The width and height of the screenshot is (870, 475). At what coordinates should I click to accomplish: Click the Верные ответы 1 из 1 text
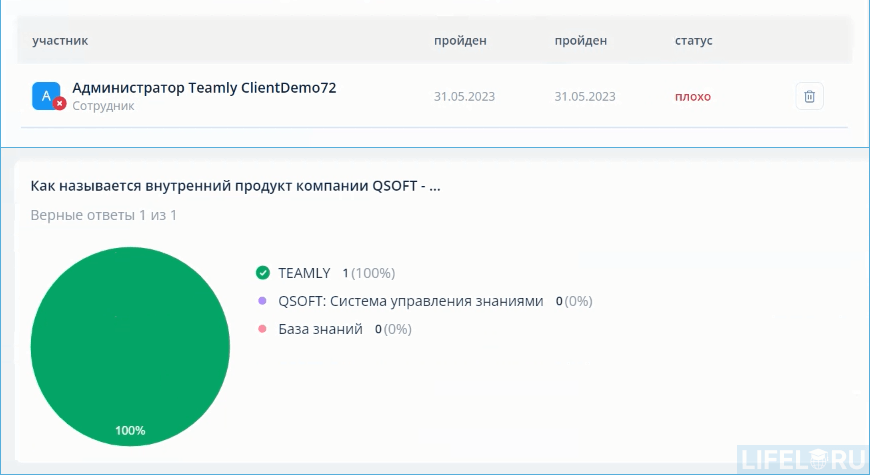(x=104, y=215)
